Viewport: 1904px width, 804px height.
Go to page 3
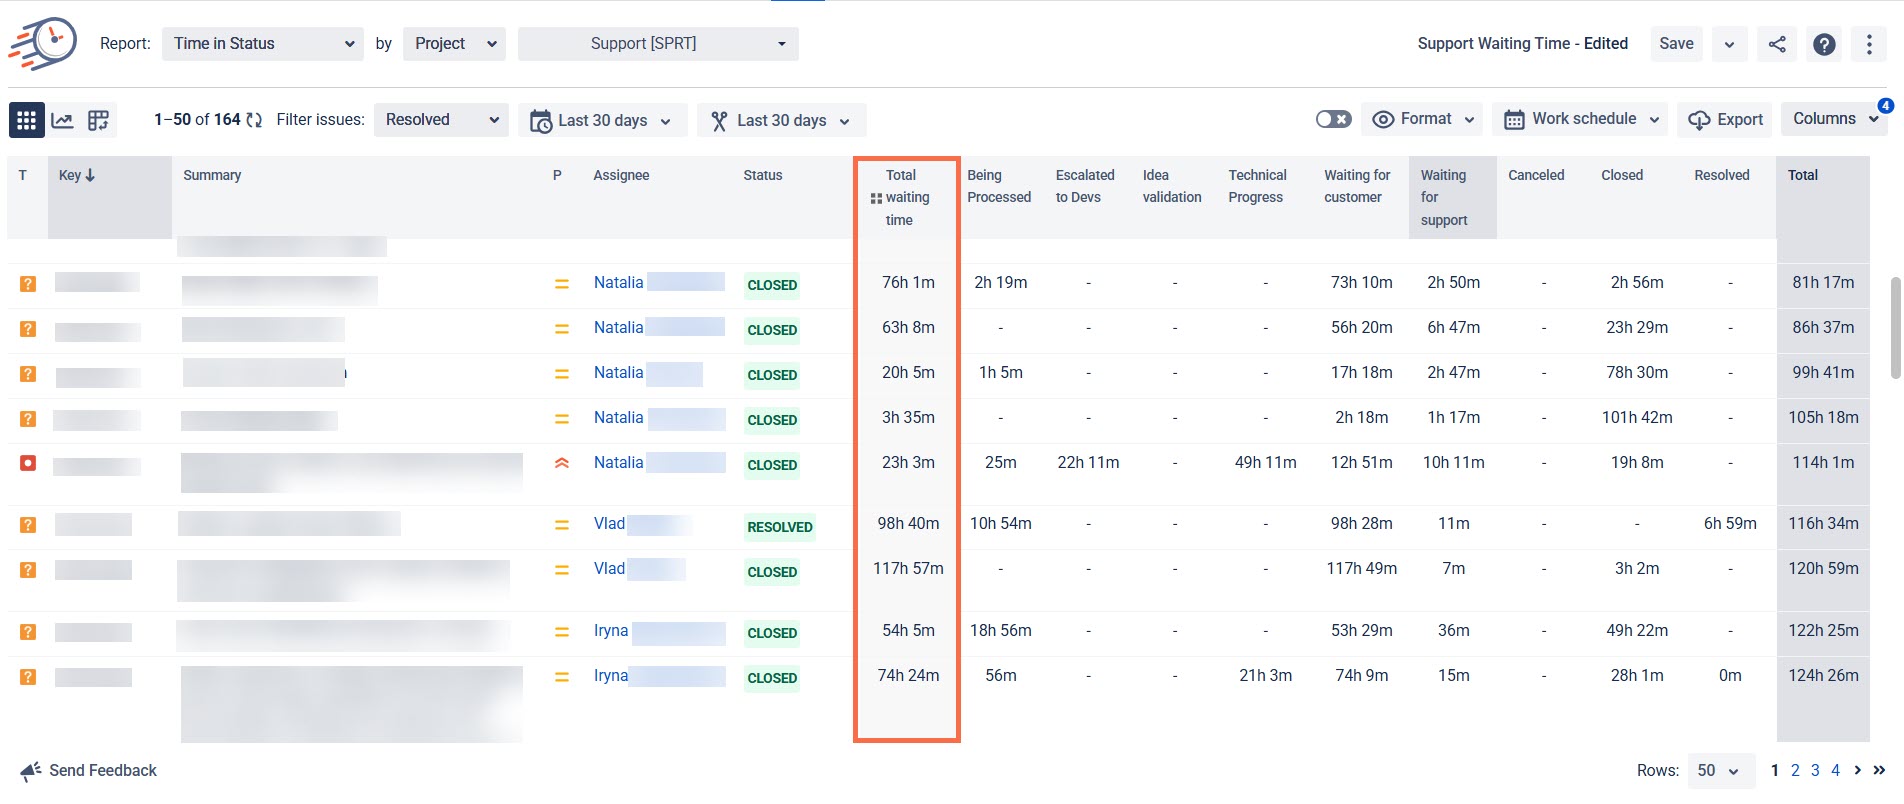pyautogui.click(x=1815, y=770)
